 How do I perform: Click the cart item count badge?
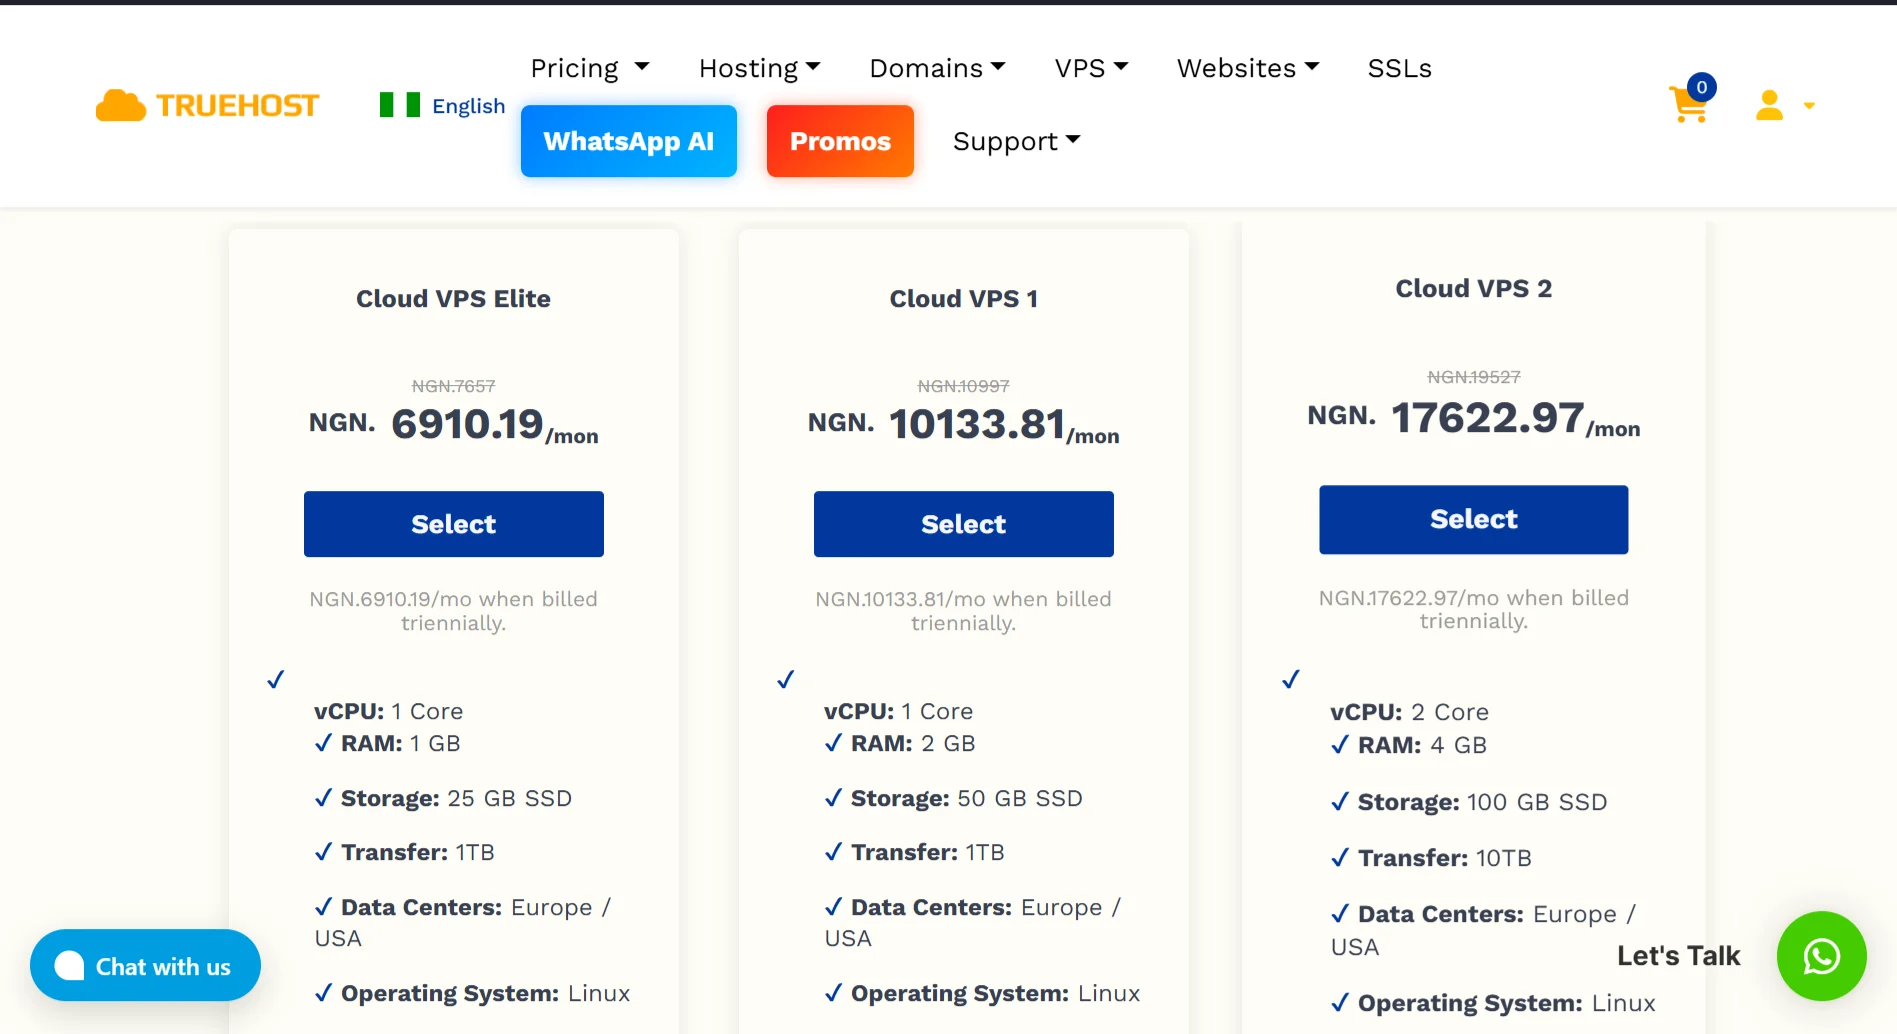point(1701,87)
